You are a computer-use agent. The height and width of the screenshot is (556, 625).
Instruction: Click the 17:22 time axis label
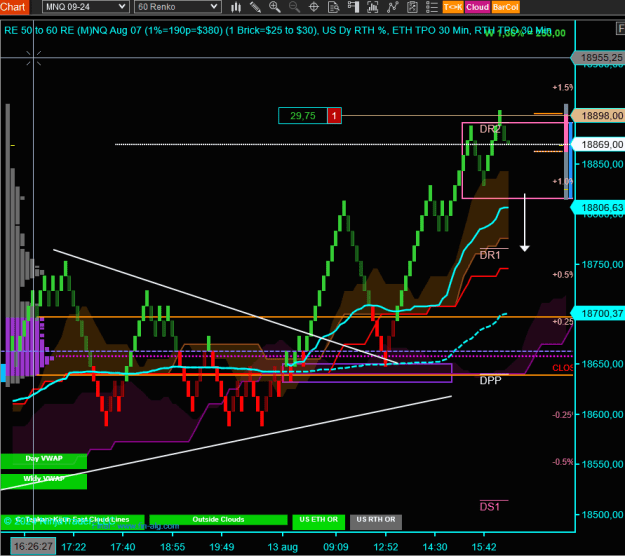[x=74, y=547]
